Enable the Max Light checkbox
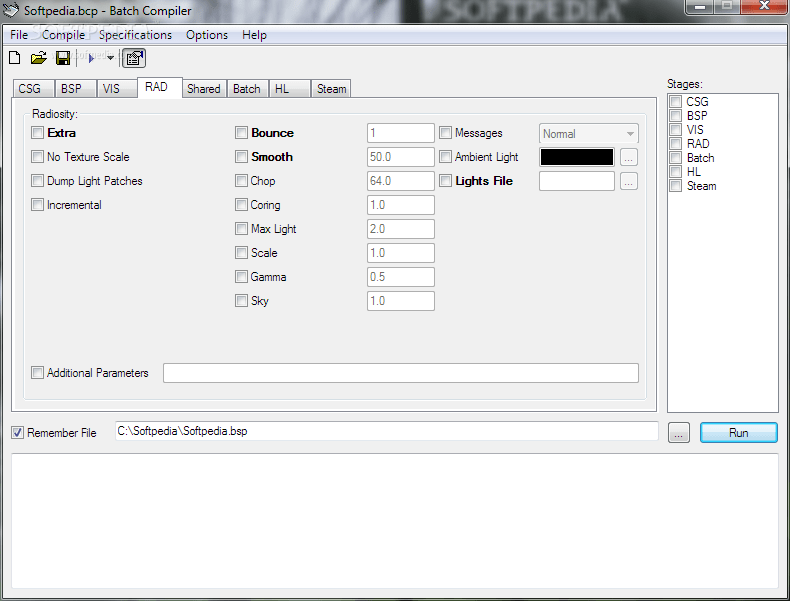This screenshot has width=790, height=601. (241, 229)
